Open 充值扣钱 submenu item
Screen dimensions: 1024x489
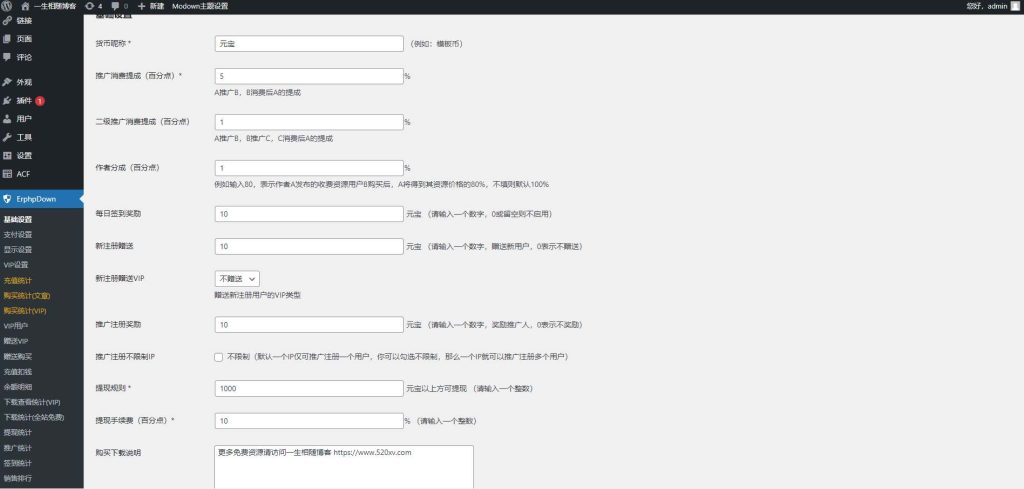point(18,371)
